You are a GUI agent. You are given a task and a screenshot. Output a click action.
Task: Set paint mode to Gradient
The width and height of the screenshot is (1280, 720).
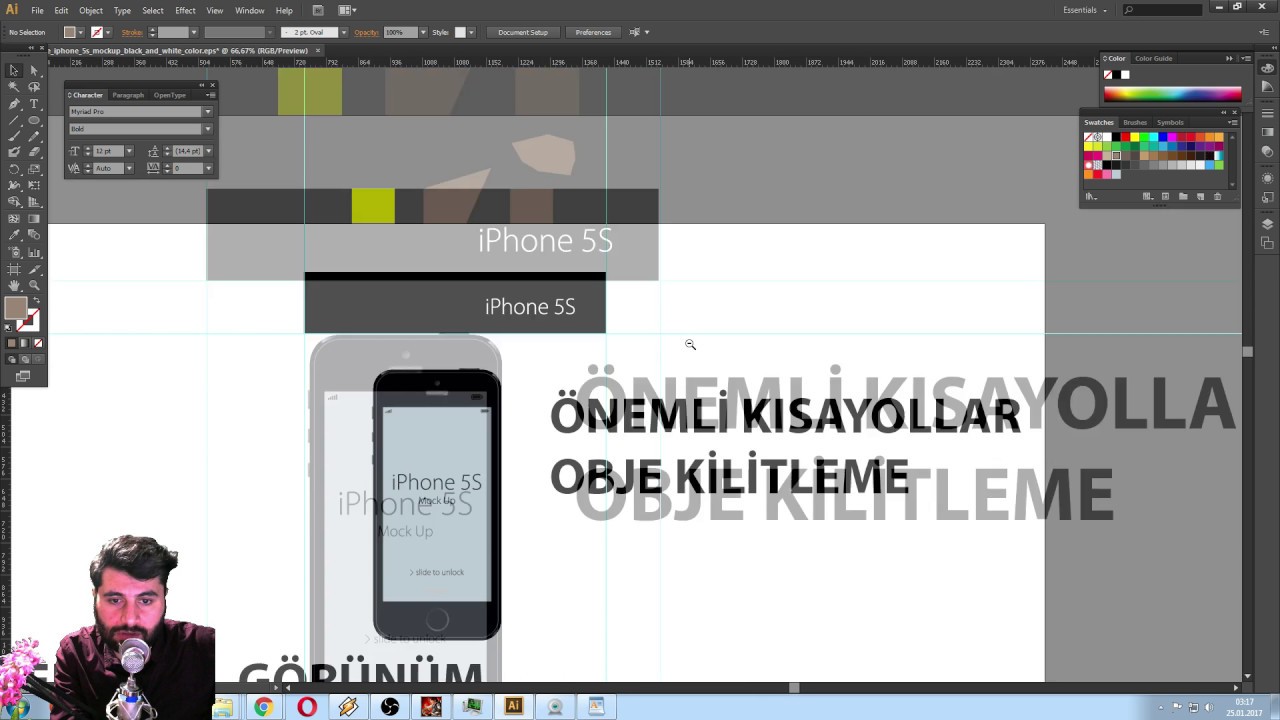(x=25, y=343)
